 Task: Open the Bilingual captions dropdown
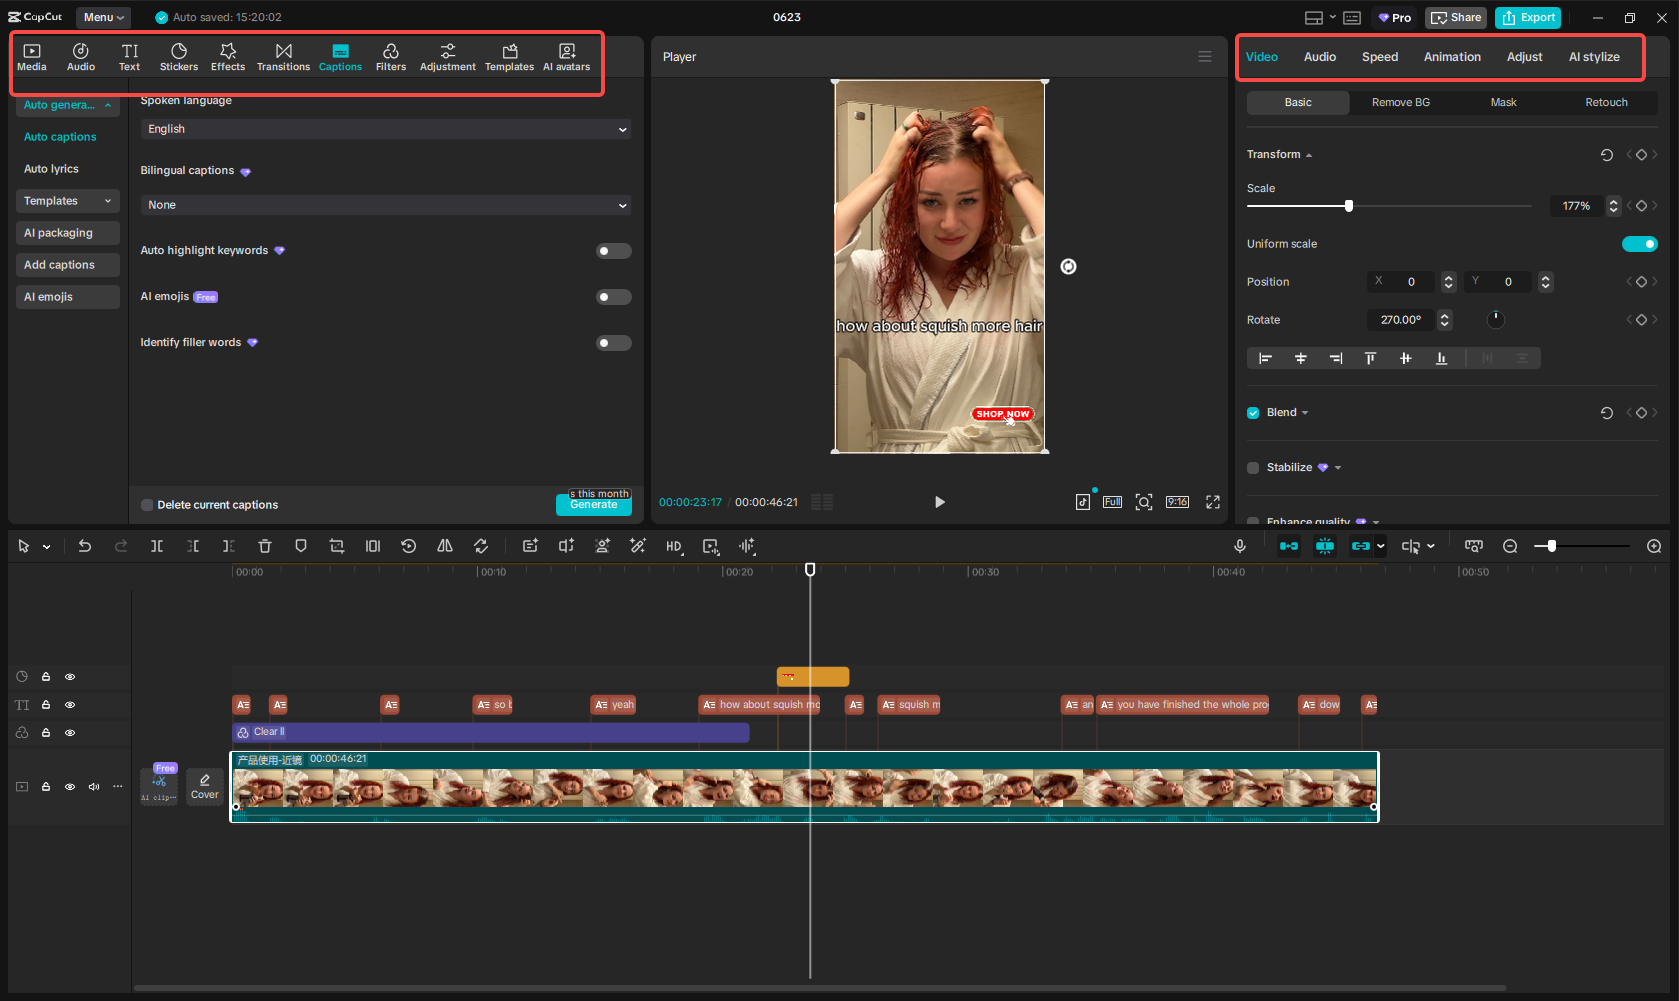[385, 204]
